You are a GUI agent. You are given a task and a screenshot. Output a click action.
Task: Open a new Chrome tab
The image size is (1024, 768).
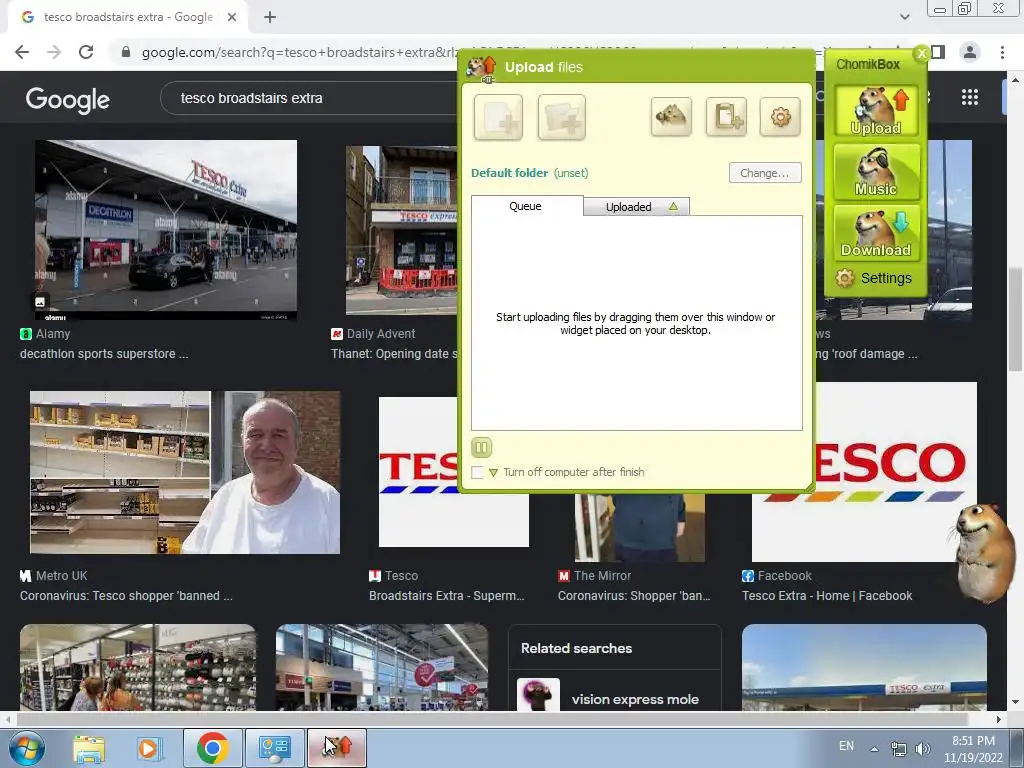pyautogui.click(x=270, y=18)
